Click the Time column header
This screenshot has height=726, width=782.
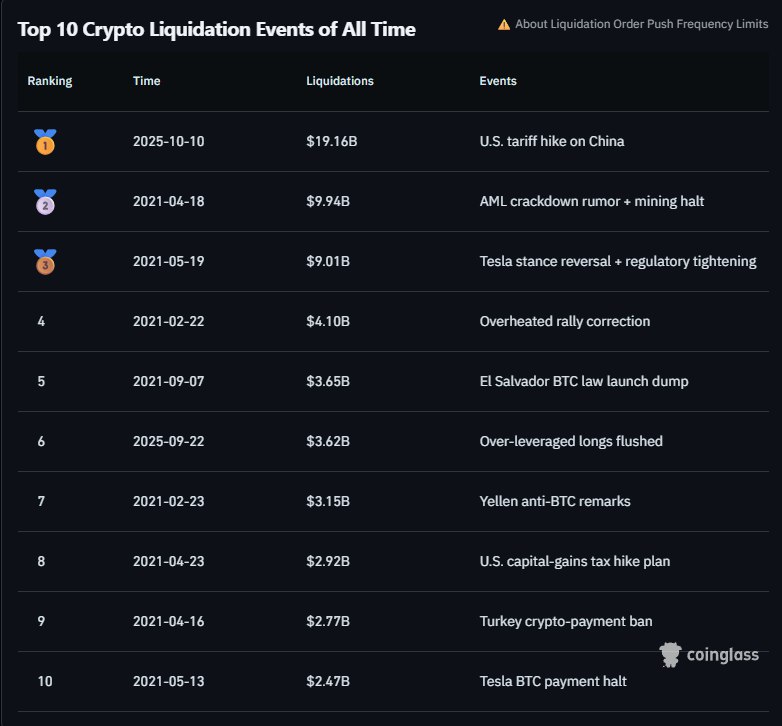click(x=146, y=81)
